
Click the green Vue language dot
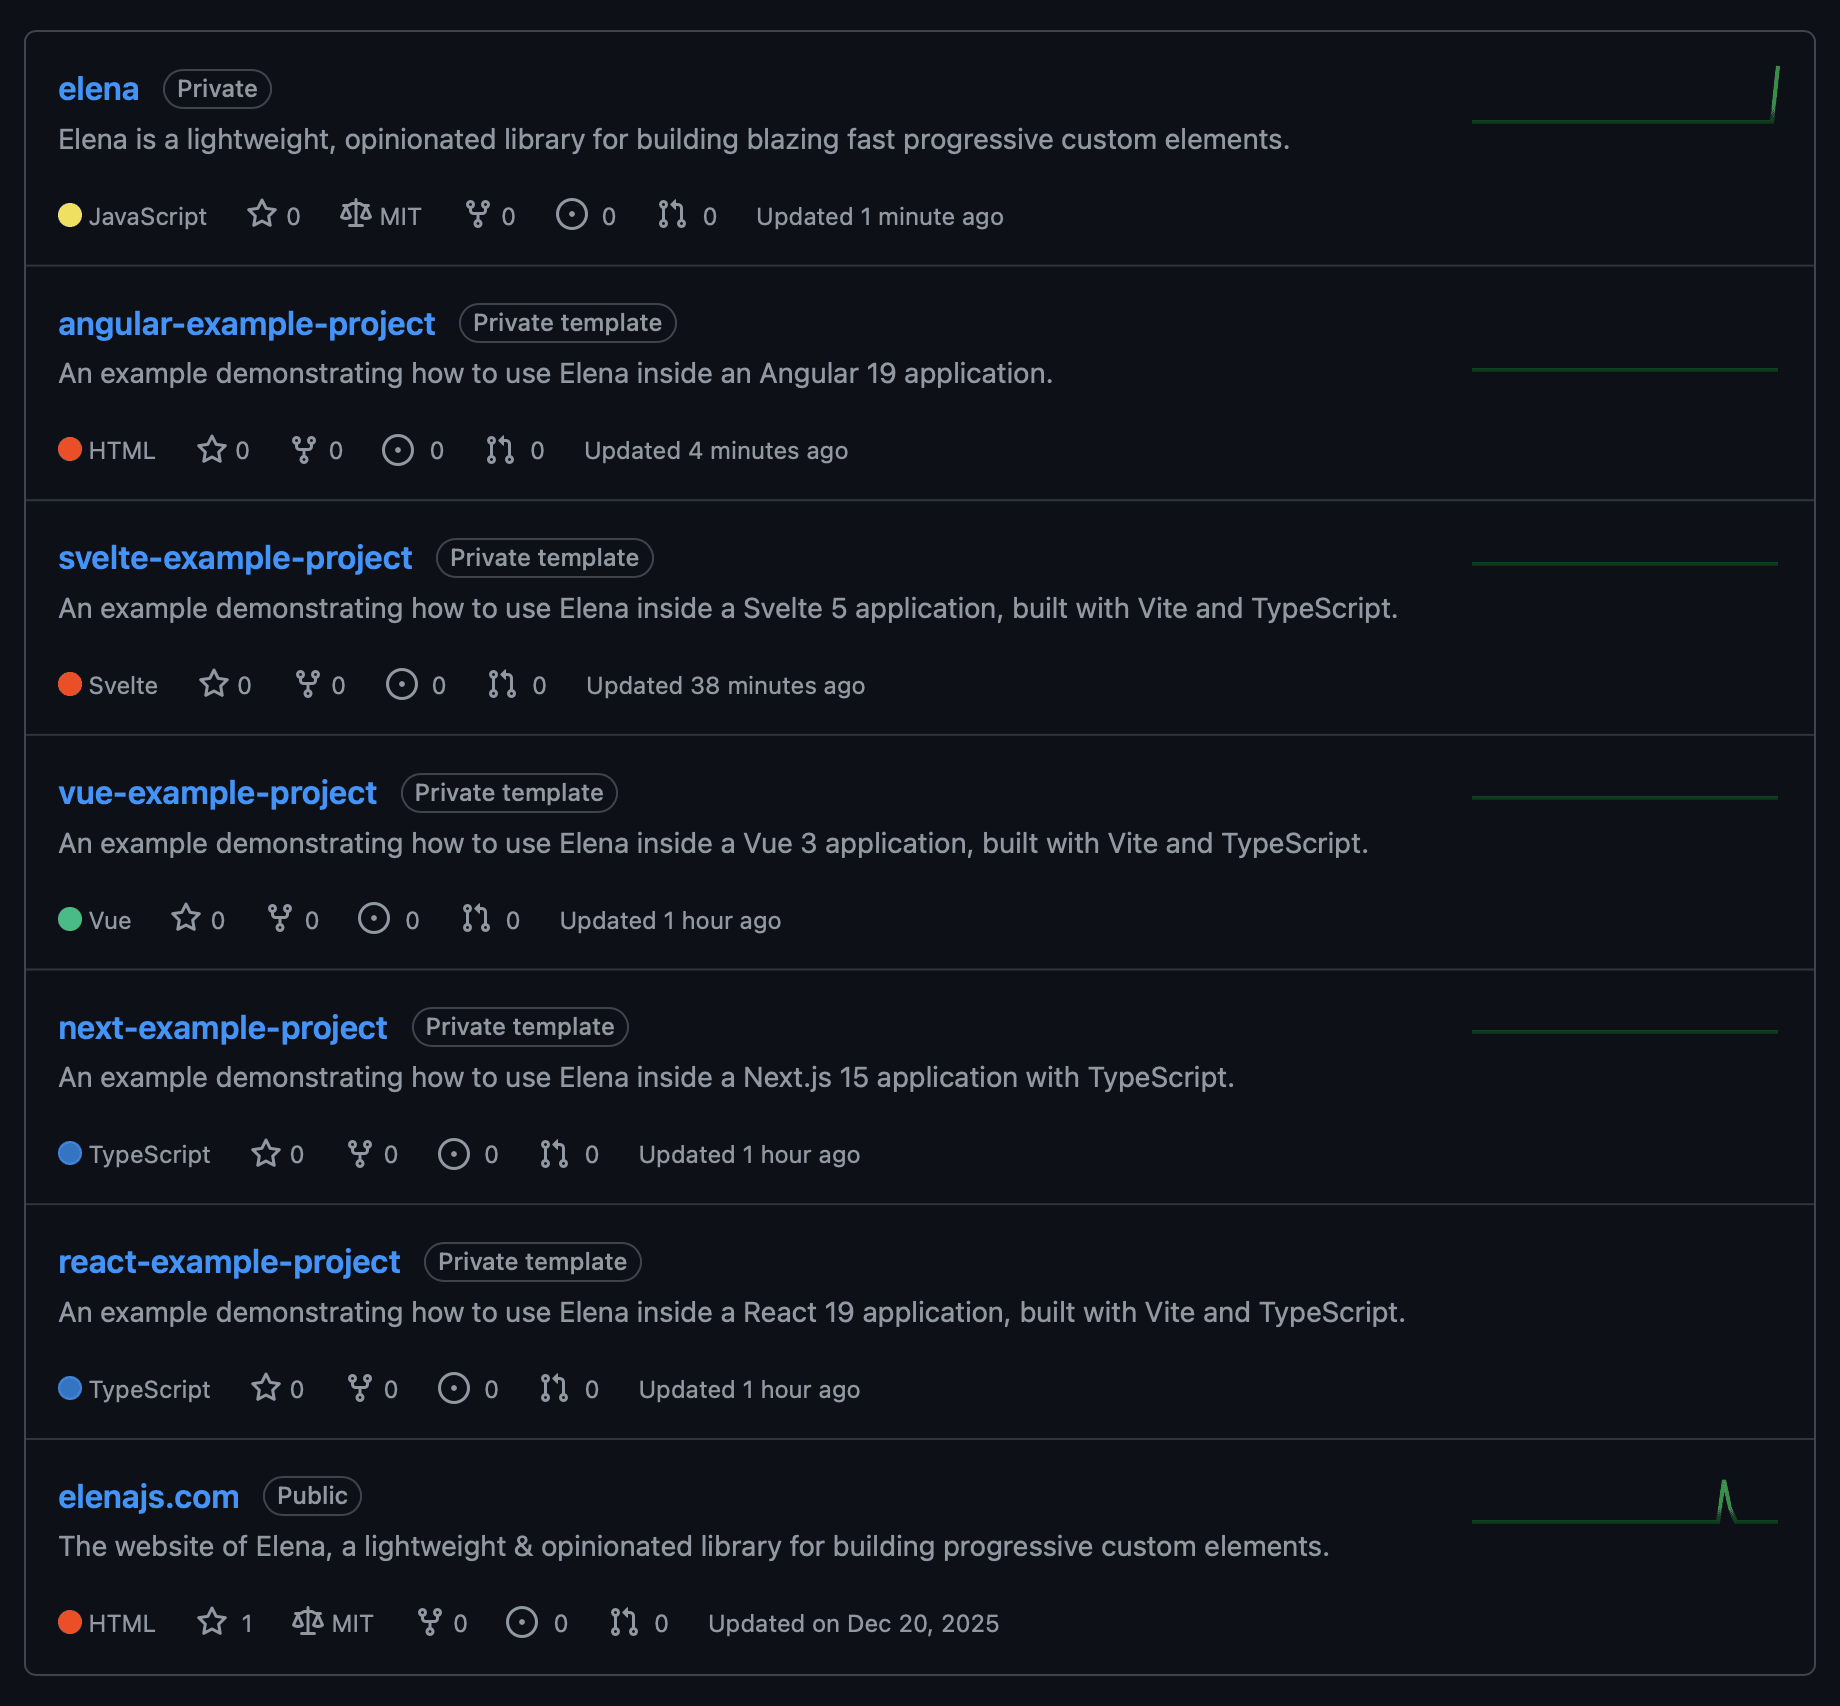[70, 919]
